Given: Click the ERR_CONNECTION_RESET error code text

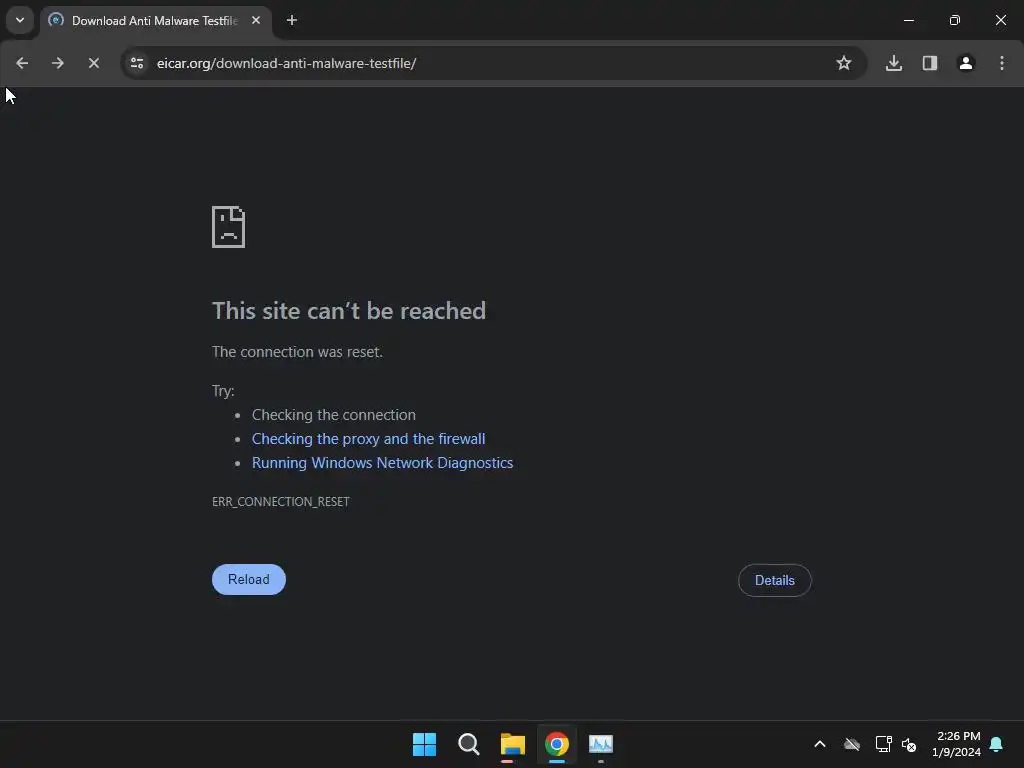Looking at the screenshot, I should 281,502.
